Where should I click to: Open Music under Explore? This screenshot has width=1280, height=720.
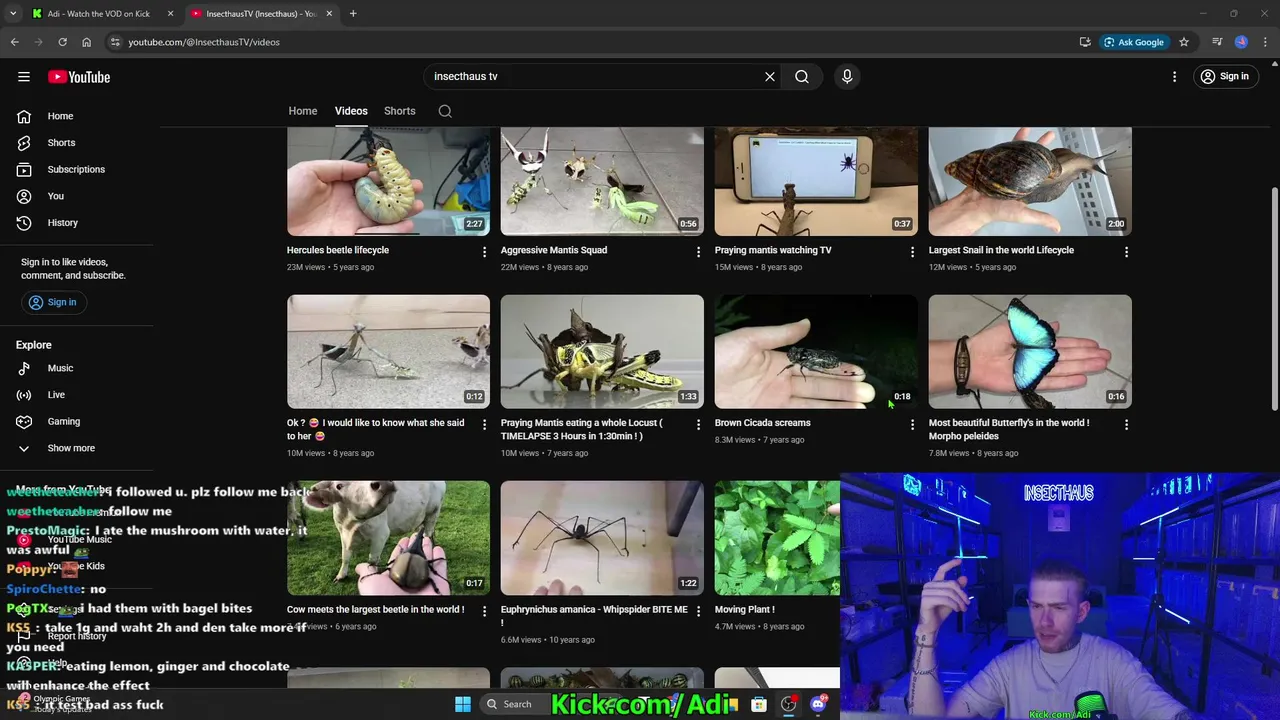click(x=60, y=368)
